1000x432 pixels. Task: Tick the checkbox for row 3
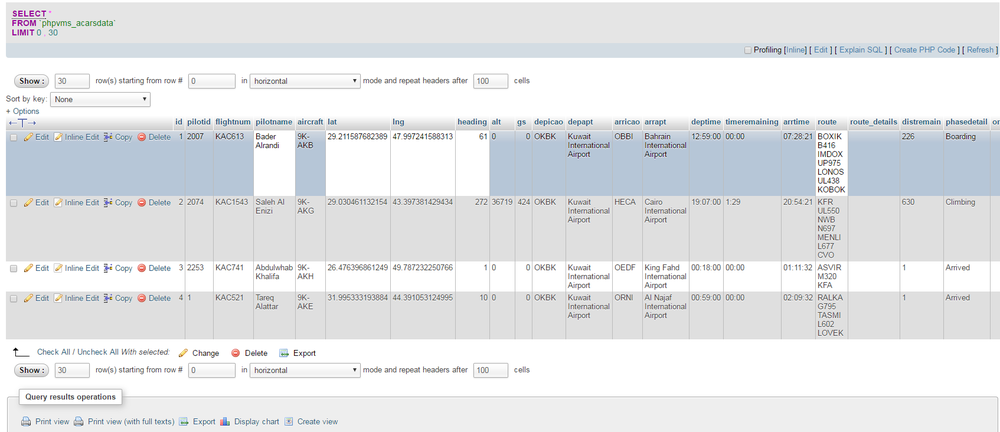[x=13, y=268]
